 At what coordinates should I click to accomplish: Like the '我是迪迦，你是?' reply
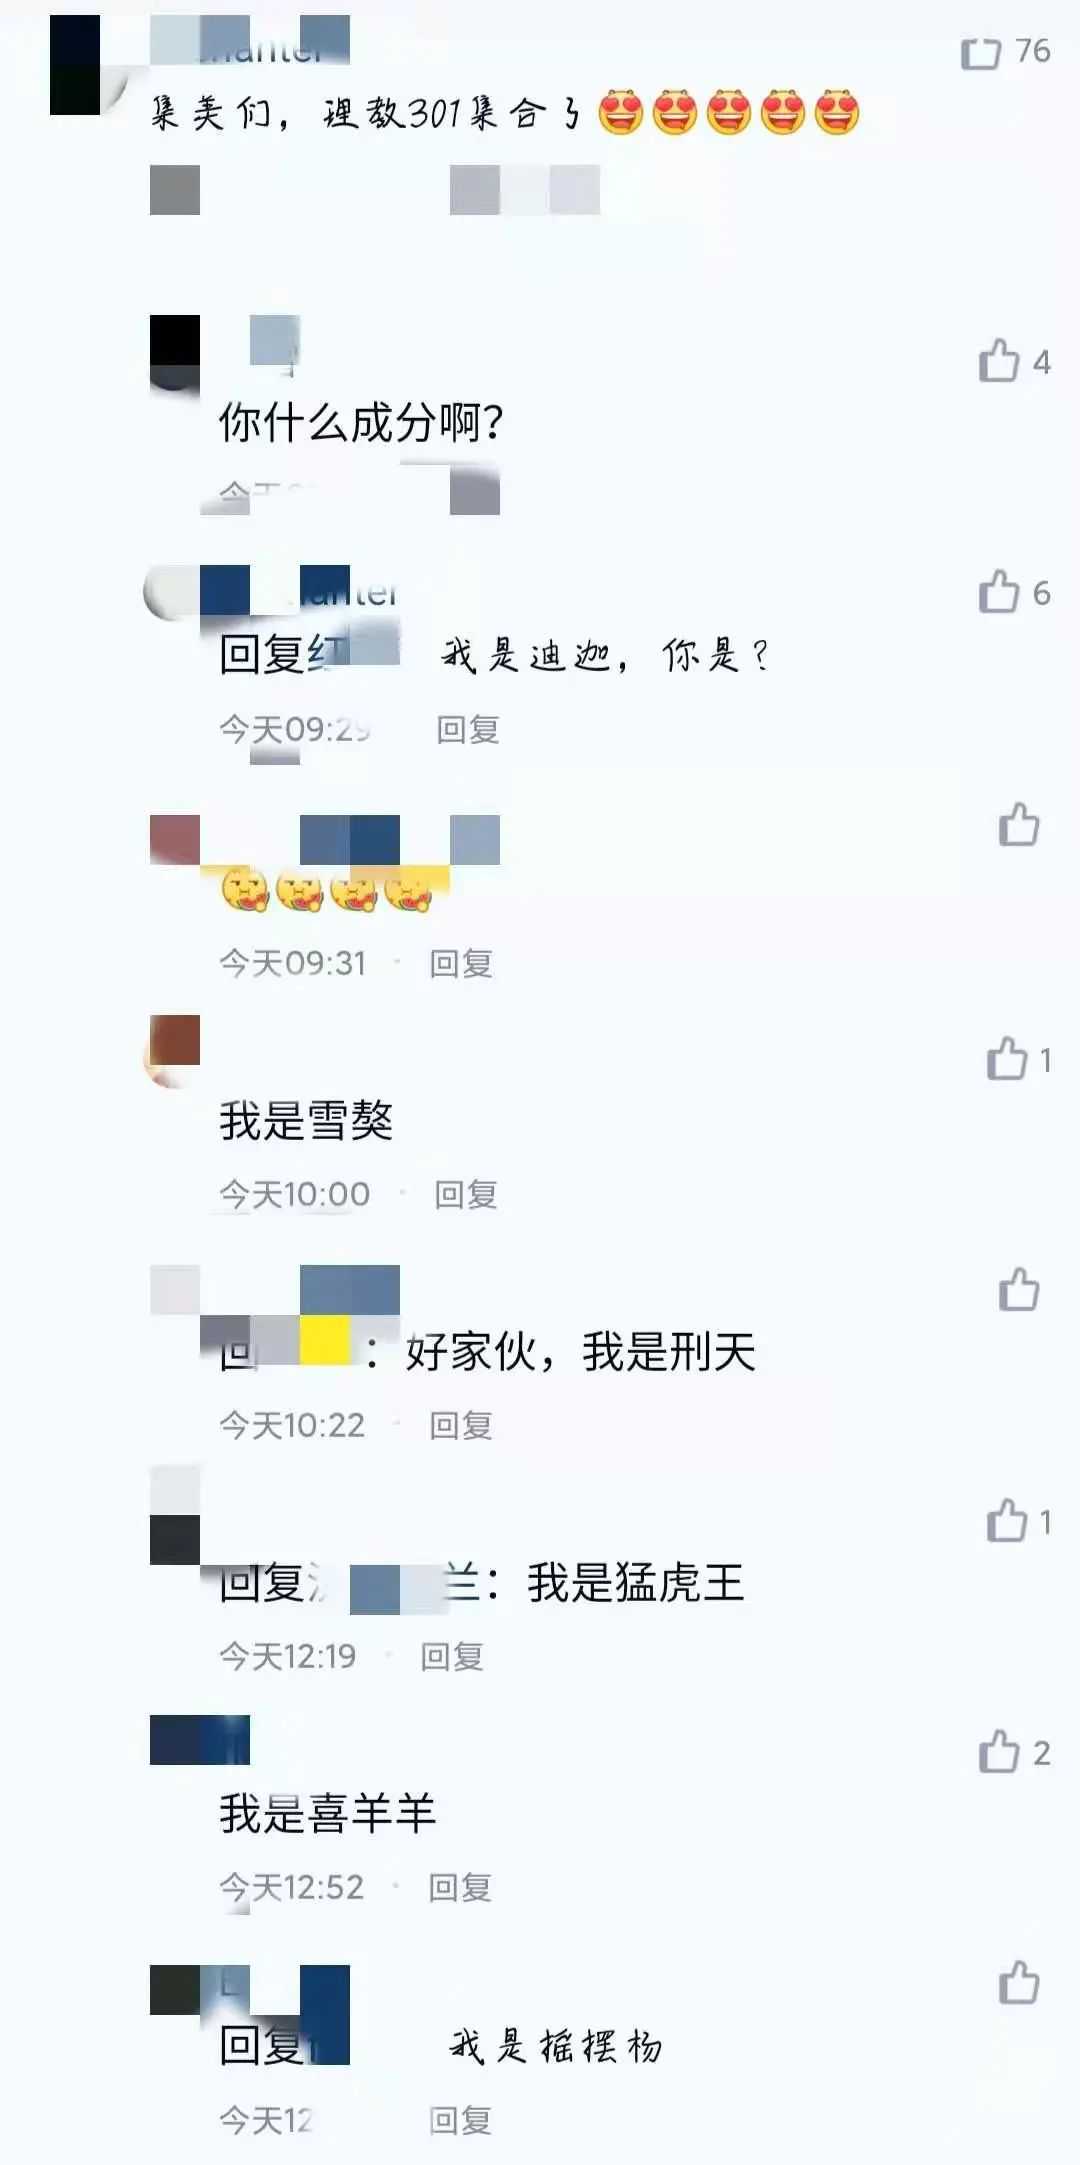(x=998, y=591)
